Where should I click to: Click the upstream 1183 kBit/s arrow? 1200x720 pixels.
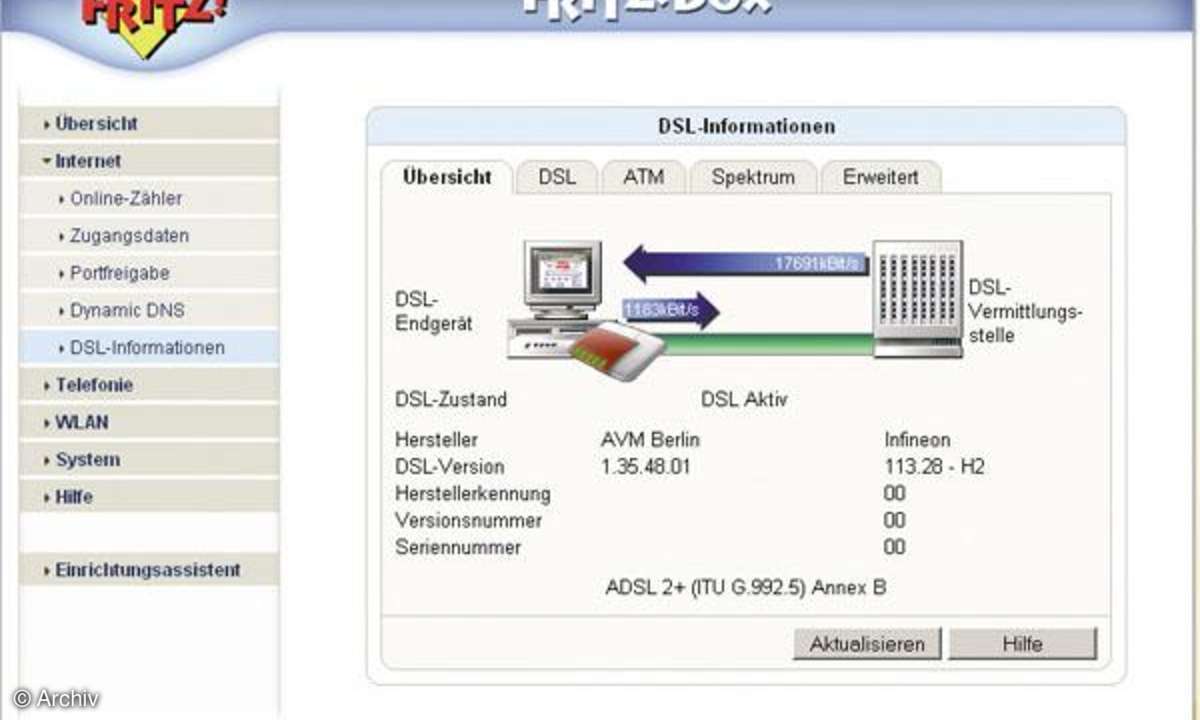[671, 310]
